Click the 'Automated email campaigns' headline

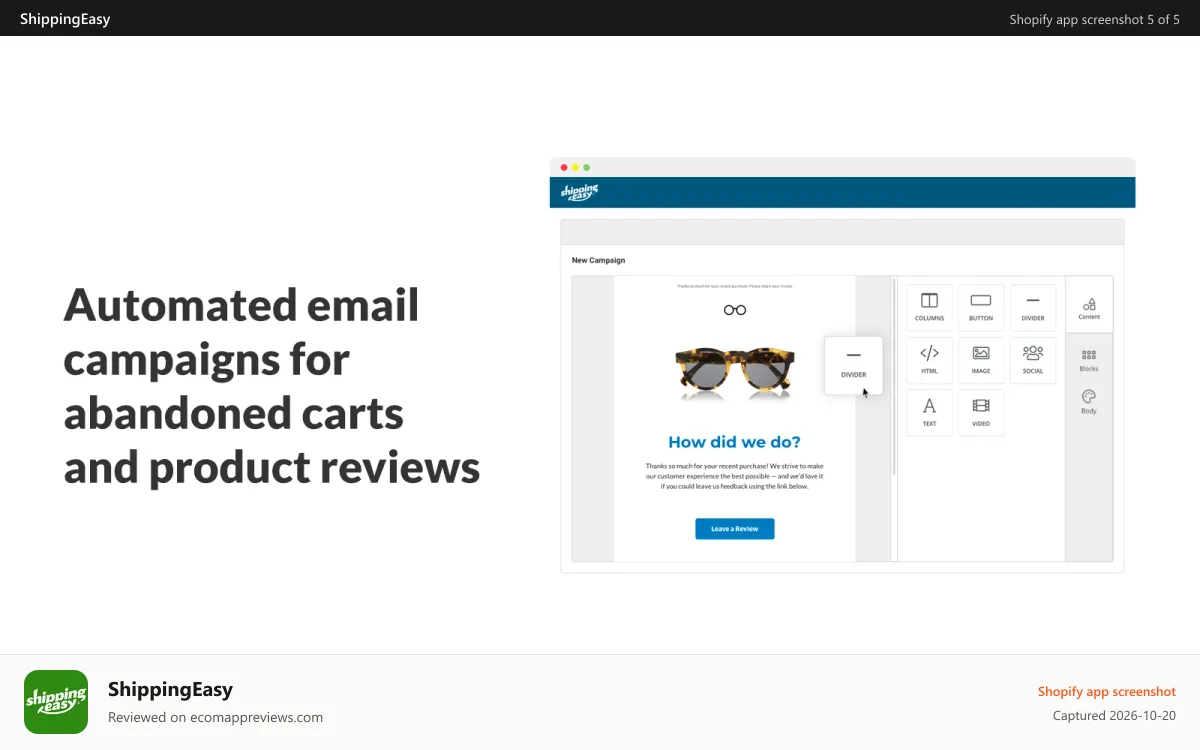point(272,385)
